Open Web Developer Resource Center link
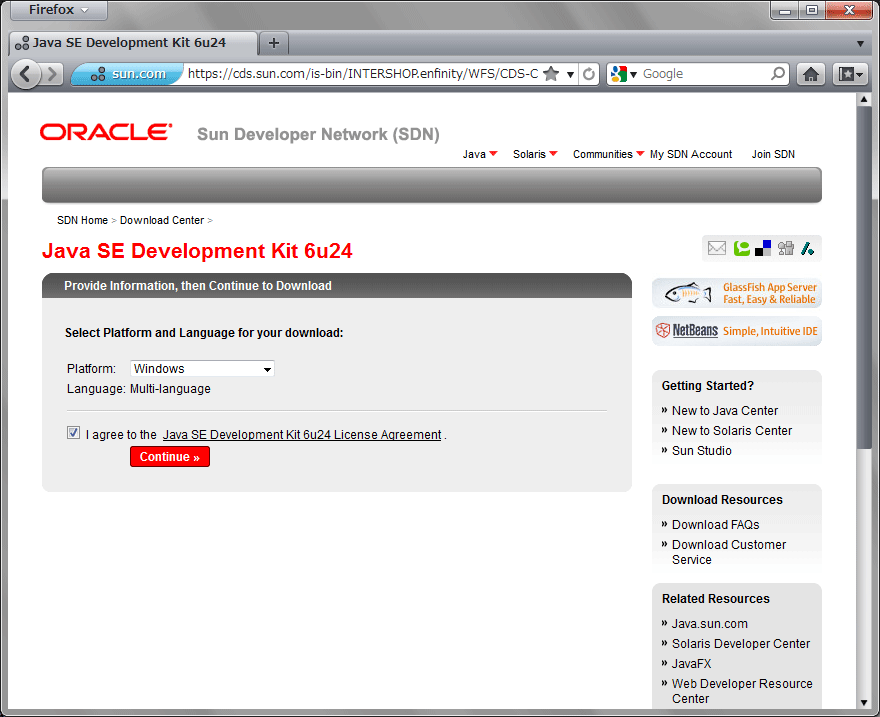 tap(742, 691)
